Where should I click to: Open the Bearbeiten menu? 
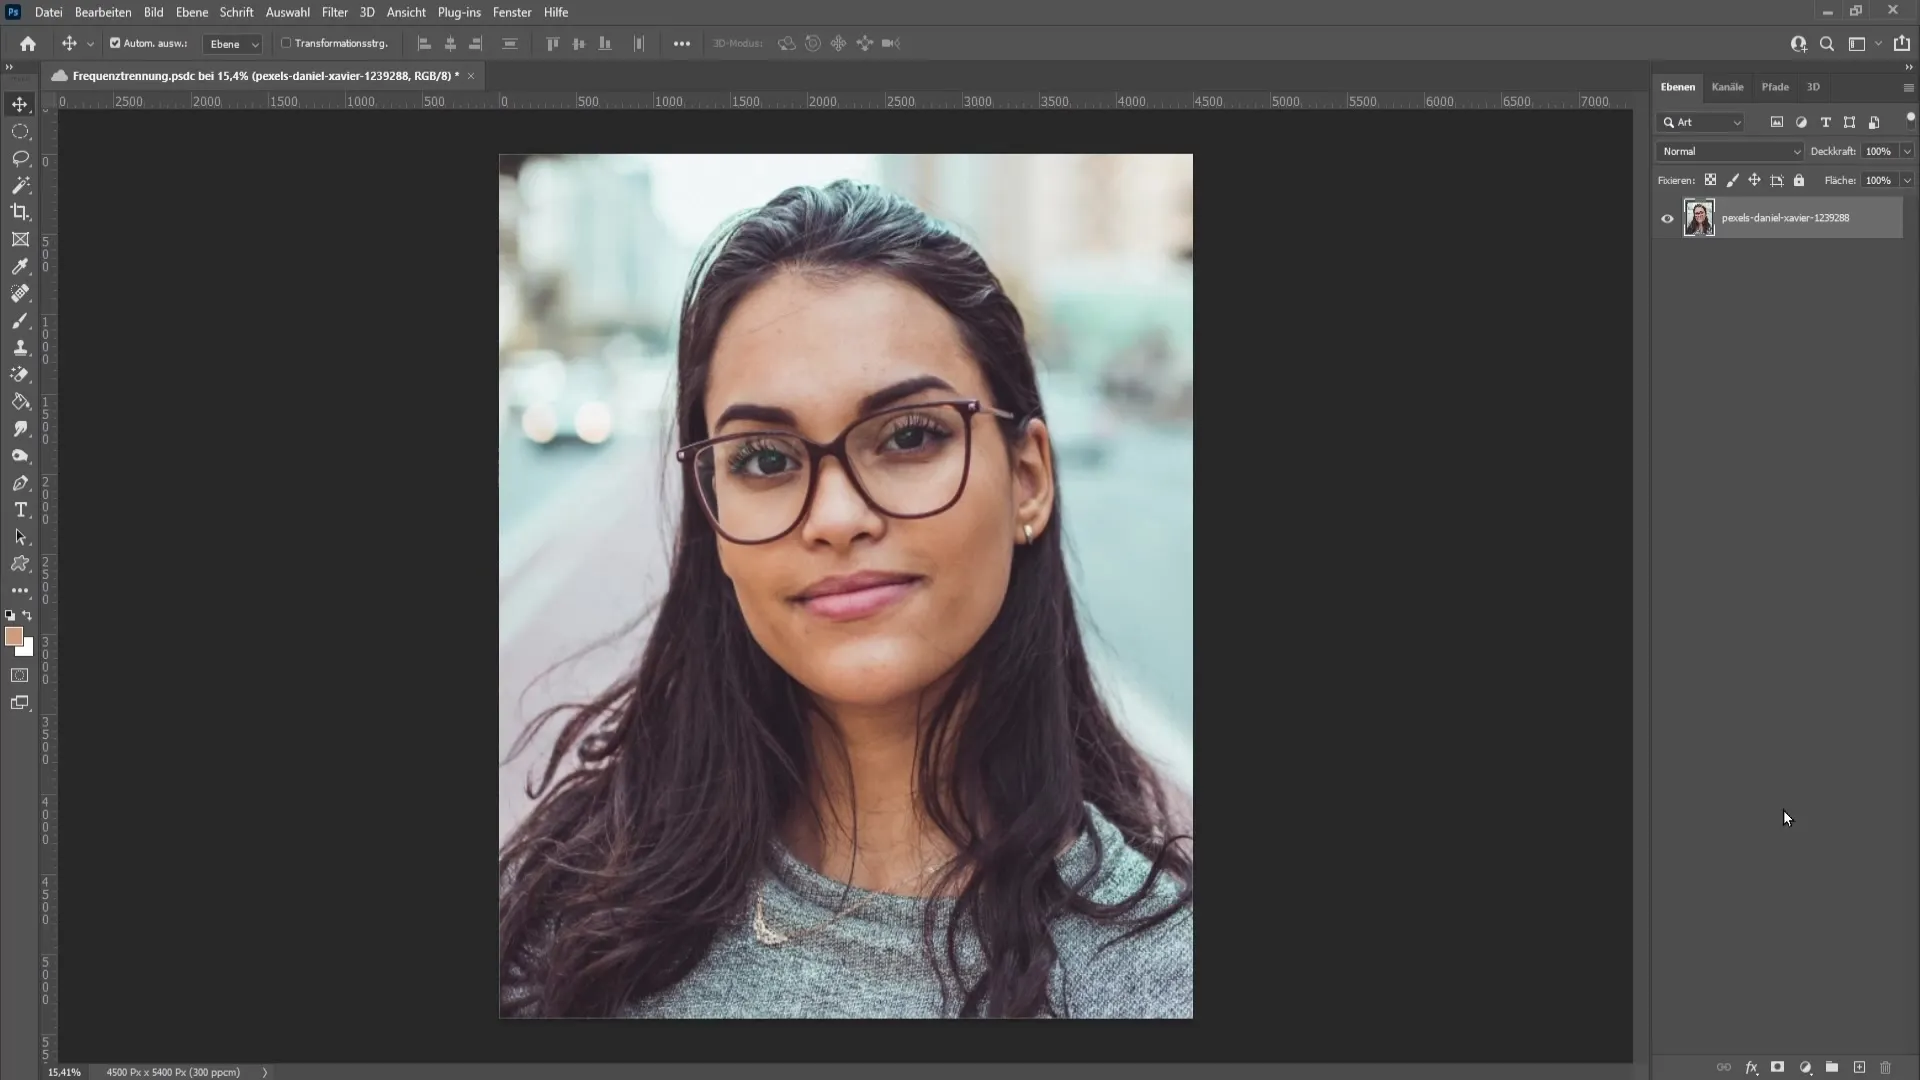tap(102, 12)
